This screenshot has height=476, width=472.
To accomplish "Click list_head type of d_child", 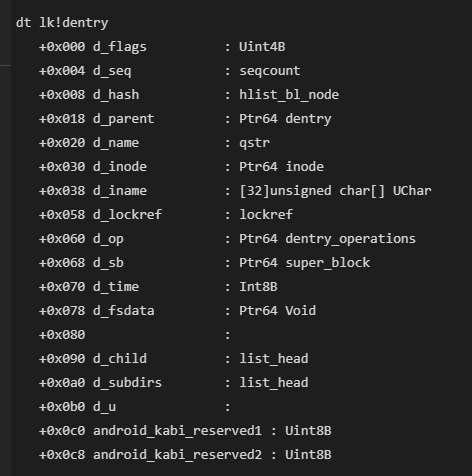I will click(x=274, y=359).
